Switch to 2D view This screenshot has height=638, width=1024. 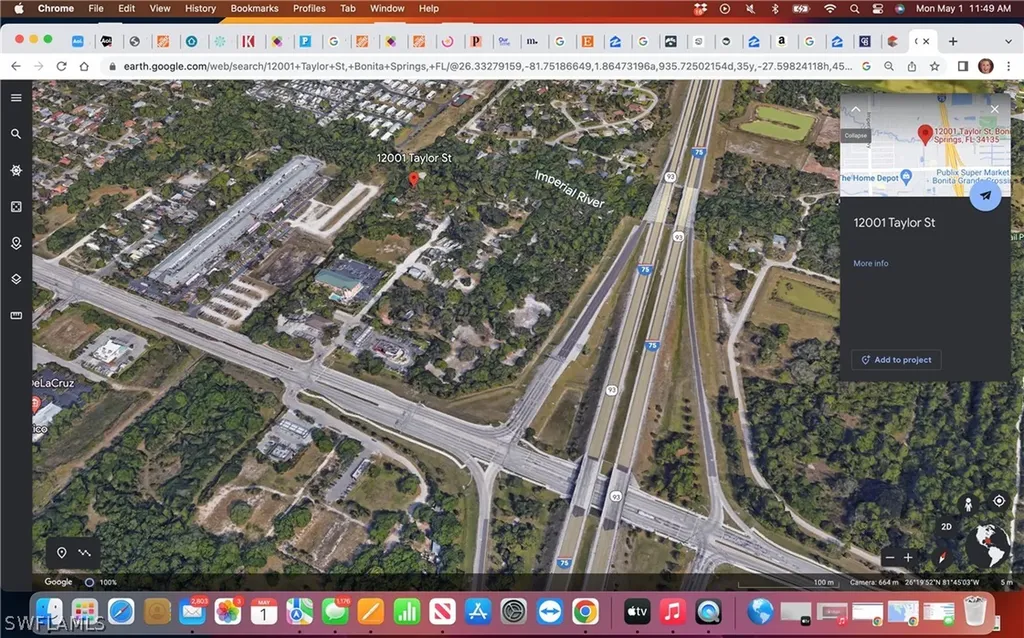pyautogui.click(x=946, y=525)
